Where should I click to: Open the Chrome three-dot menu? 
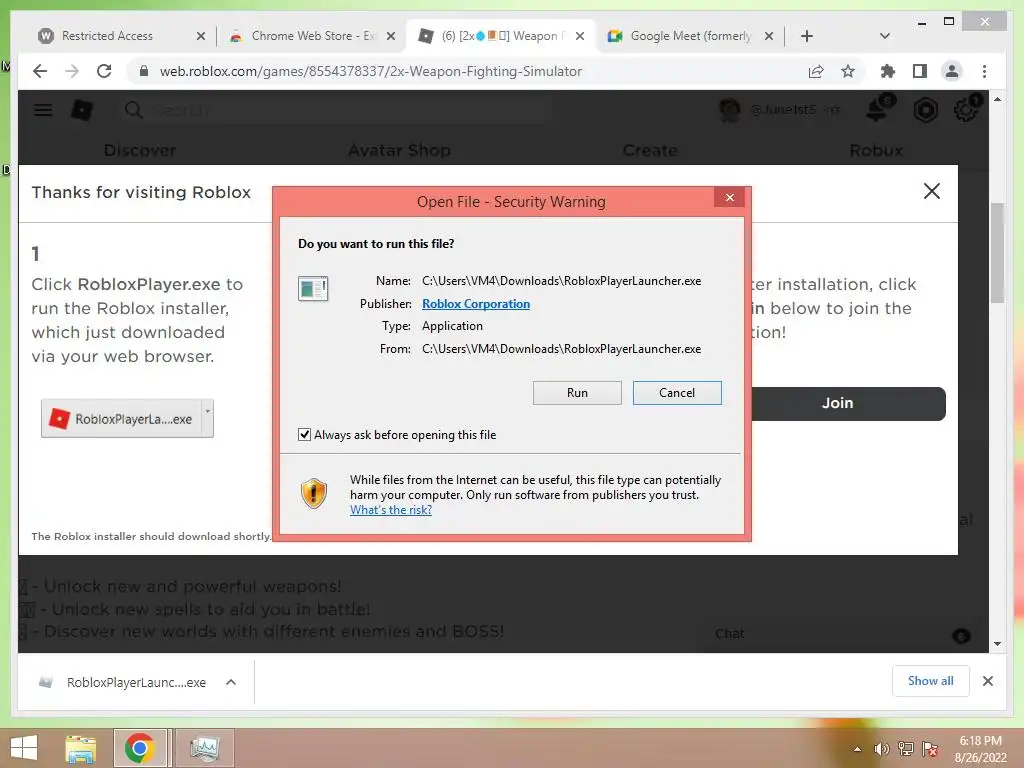tap(984, 71)
